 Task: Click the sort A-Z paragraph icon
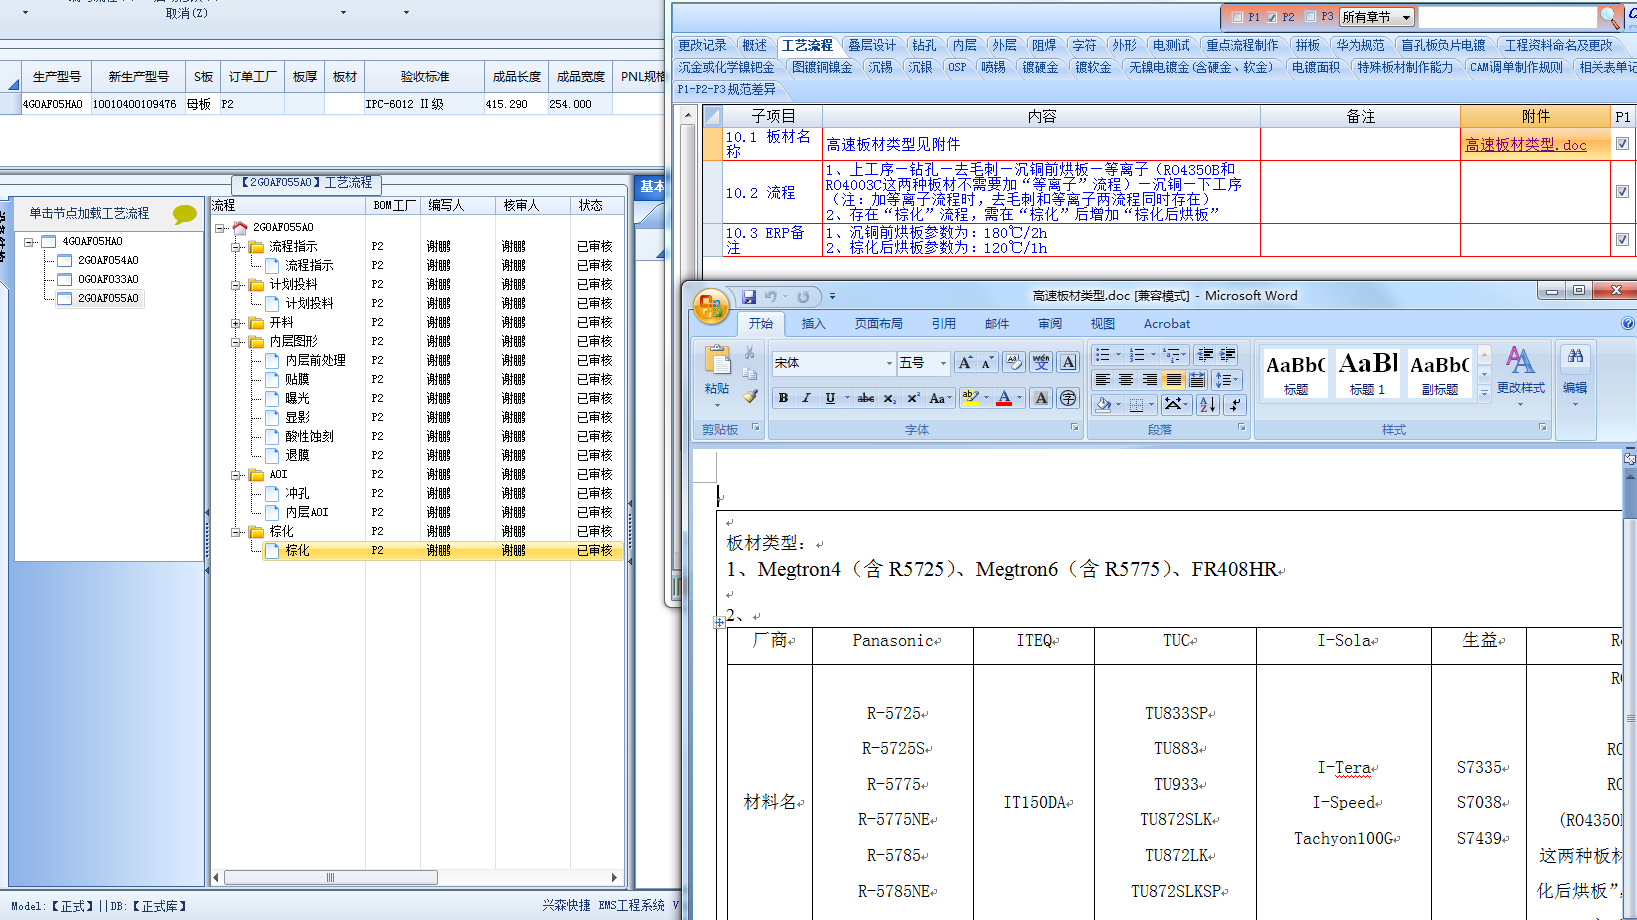(1208, 404)
